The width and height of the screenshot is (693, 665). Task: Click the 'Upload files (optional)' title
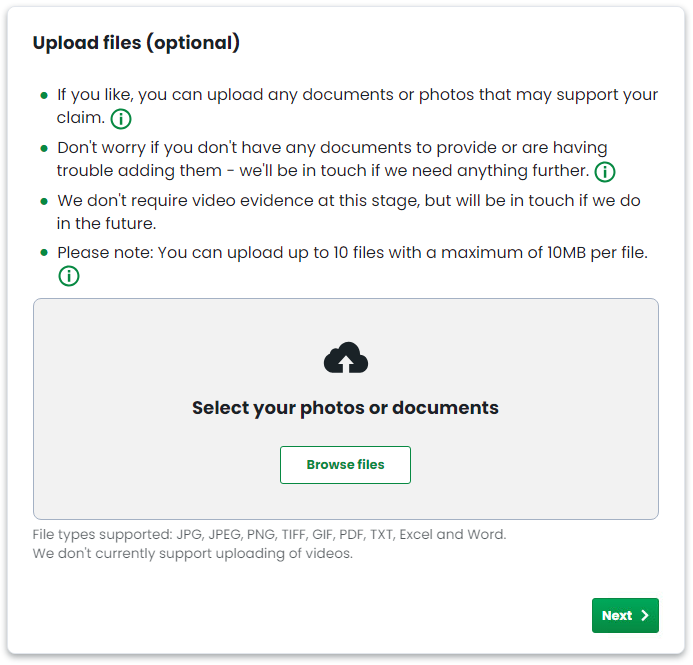(x=136, y=43)
